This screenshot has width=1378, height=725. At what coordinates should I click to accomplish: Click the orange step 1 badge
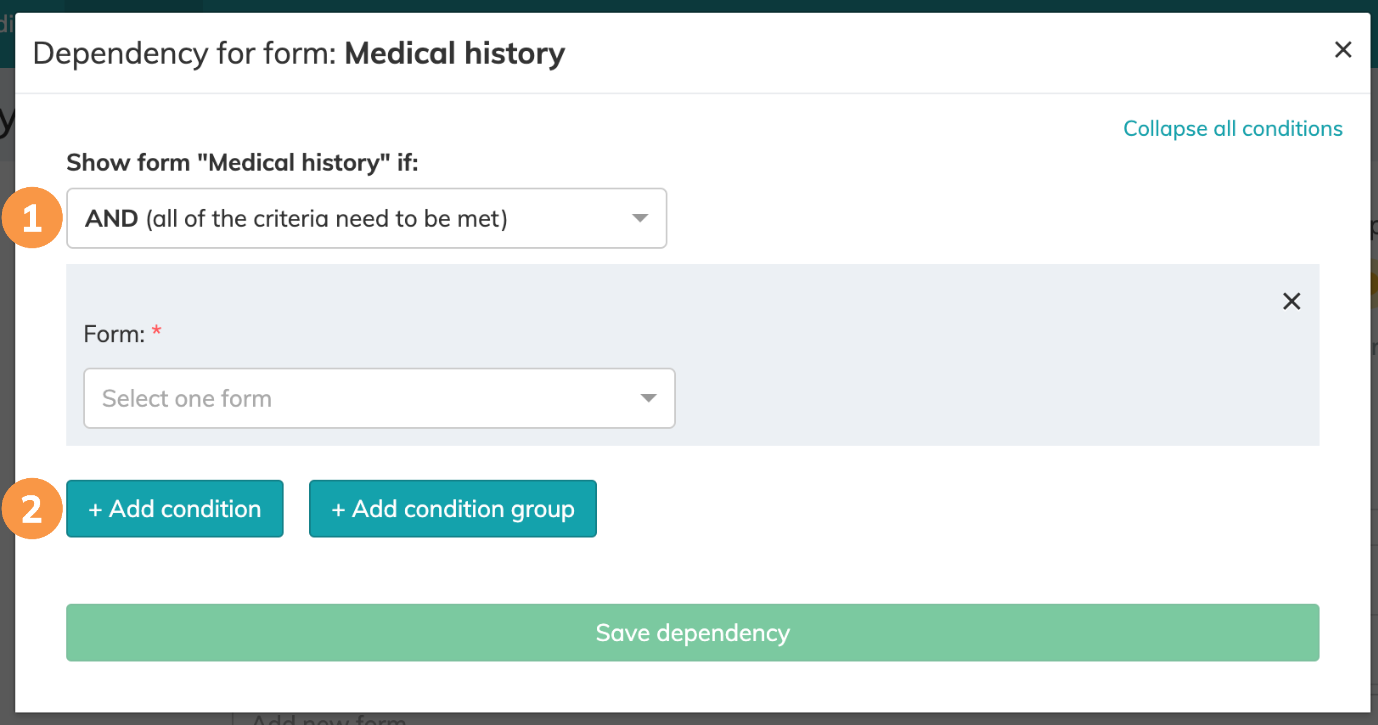pos(33,218)
